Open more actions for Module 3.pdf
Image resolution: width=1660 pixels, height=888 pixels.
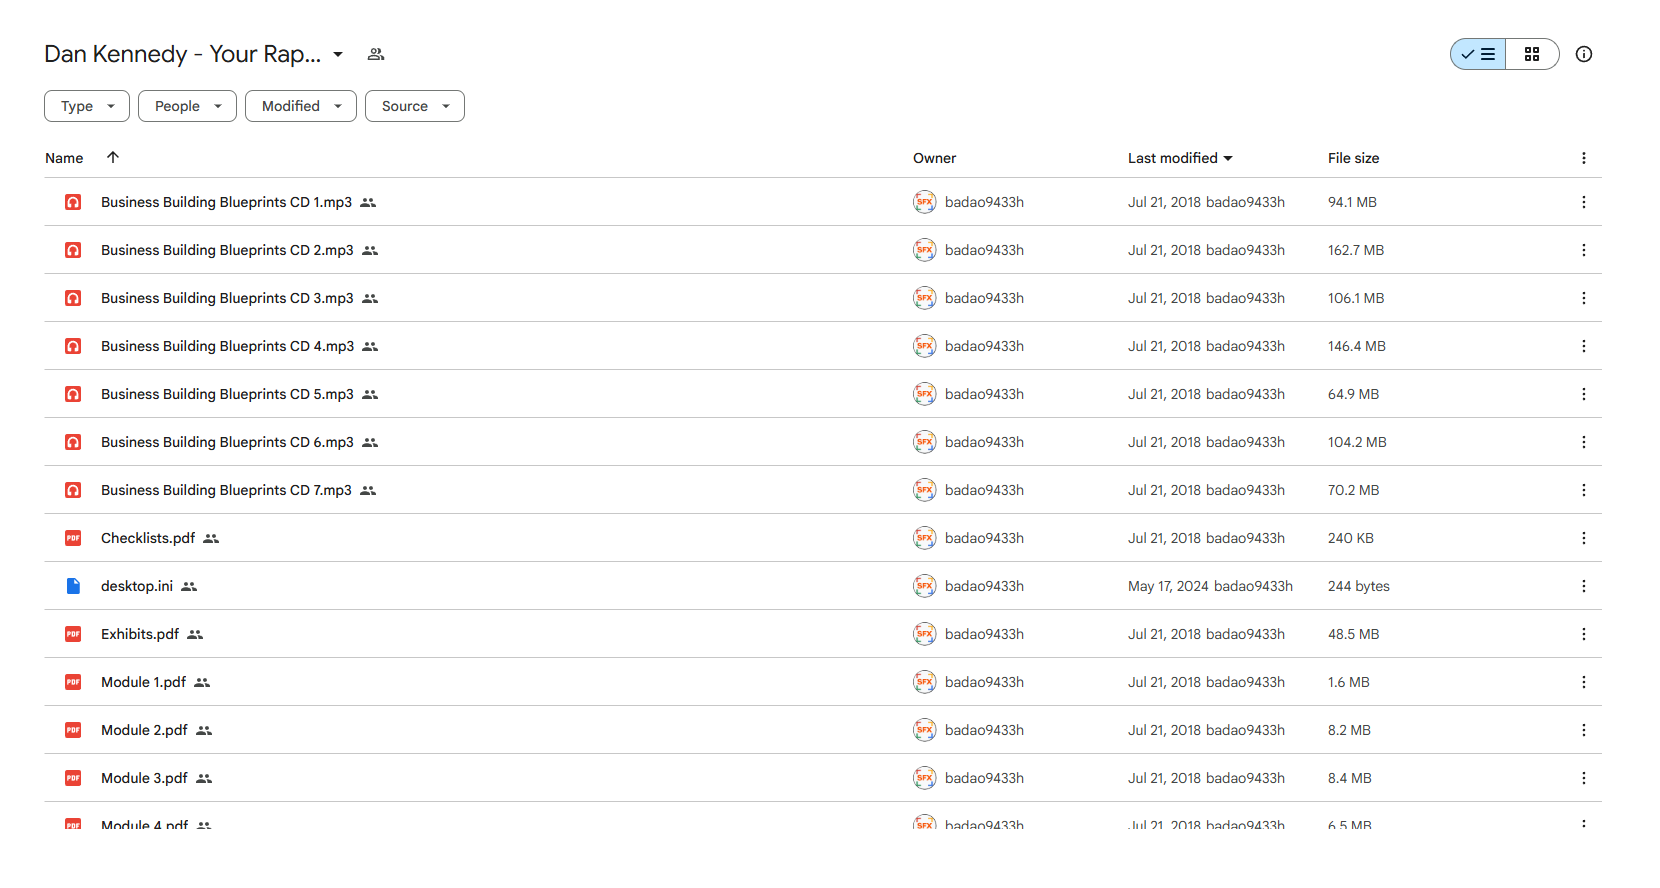(1584, 778)
